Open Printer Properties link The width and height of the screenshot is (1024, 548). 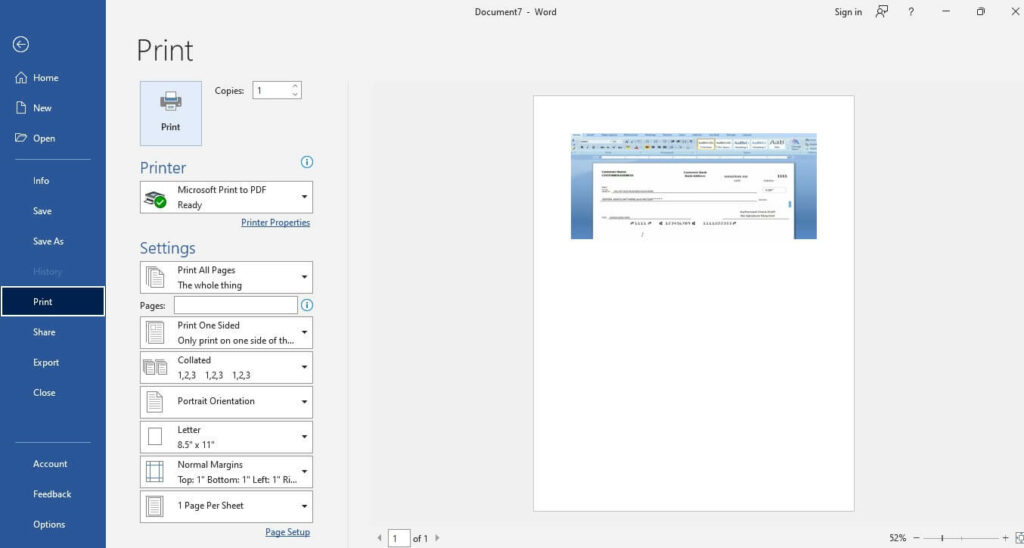tap(276, 223)
